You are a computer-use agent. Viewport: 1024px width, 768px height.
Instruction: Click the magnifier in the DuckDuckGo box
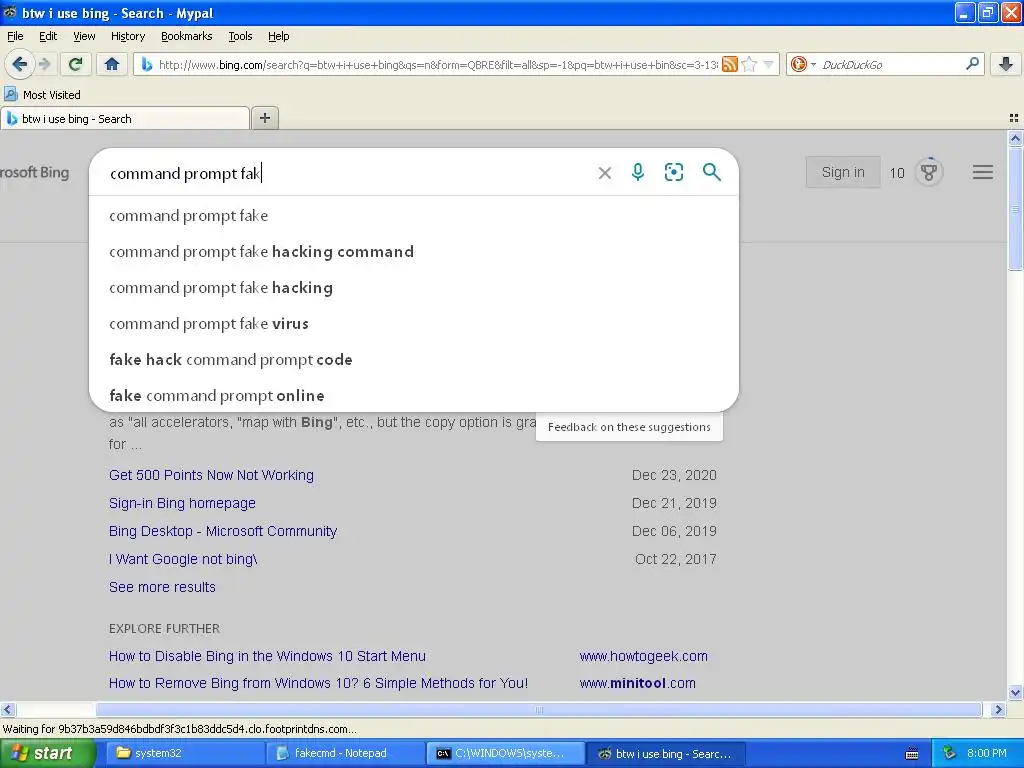[x=972, y=64]
